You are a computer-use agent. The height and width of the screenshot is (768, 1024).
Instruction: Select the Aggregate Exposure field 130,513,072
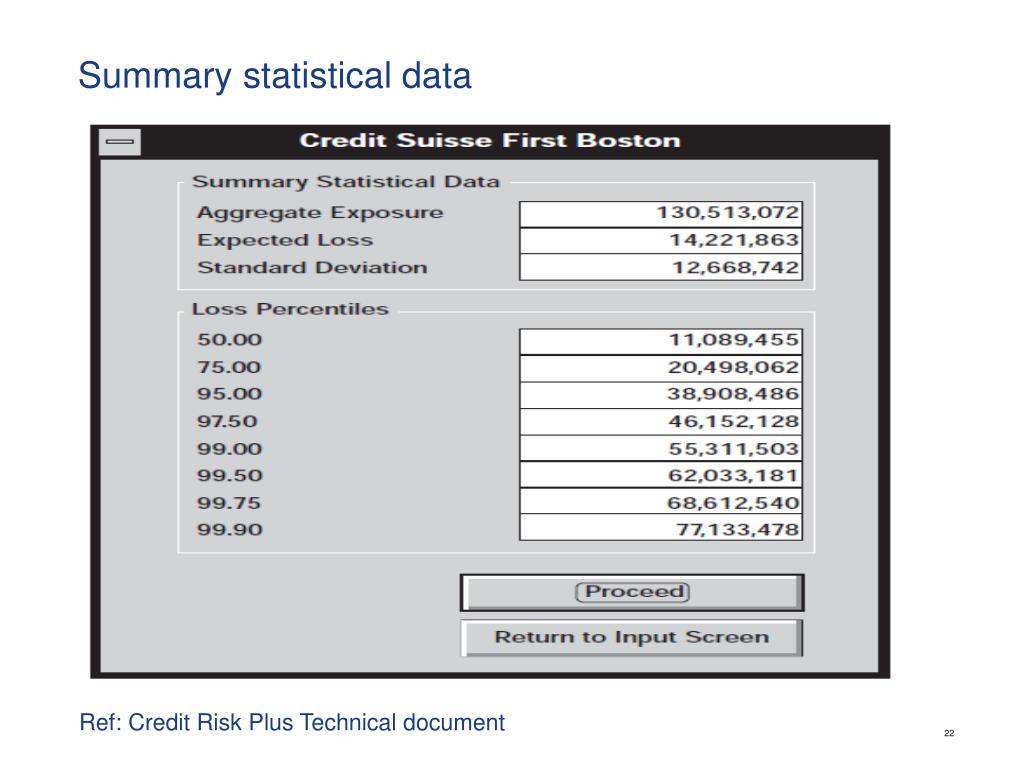tap(661, 214)
